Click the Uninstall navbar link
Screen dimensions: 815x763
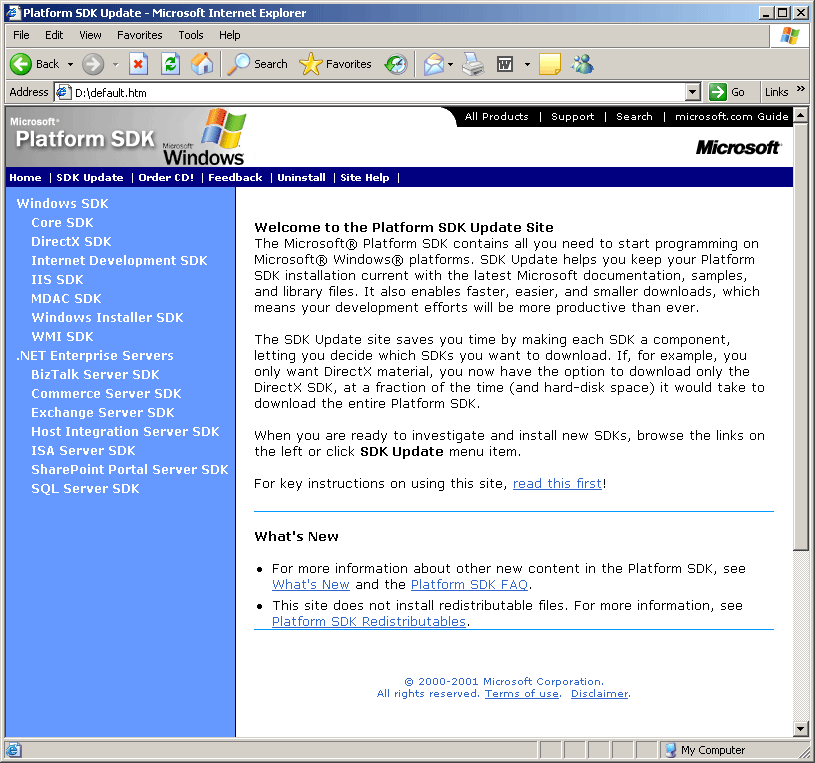click(301, 177)
